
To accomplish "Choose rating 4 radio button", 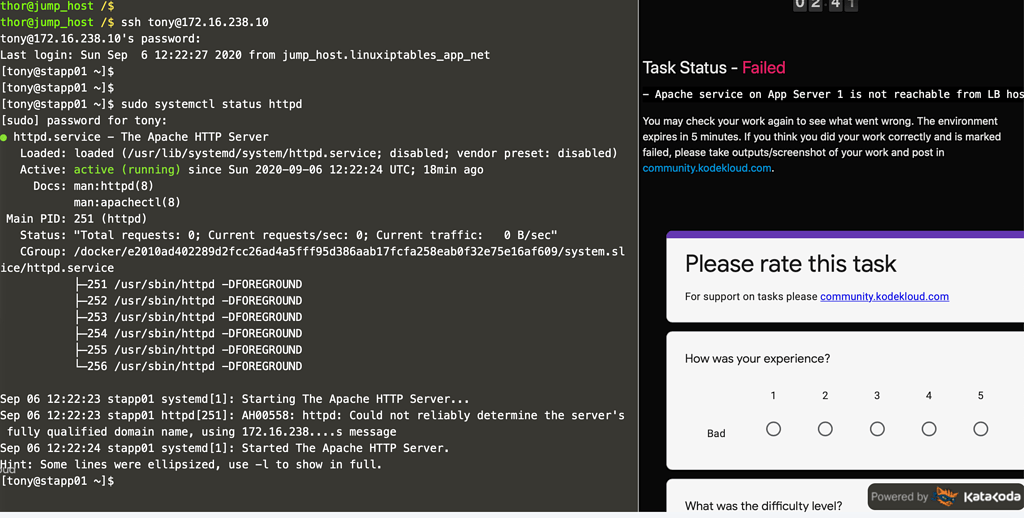I will coord(929,429).
